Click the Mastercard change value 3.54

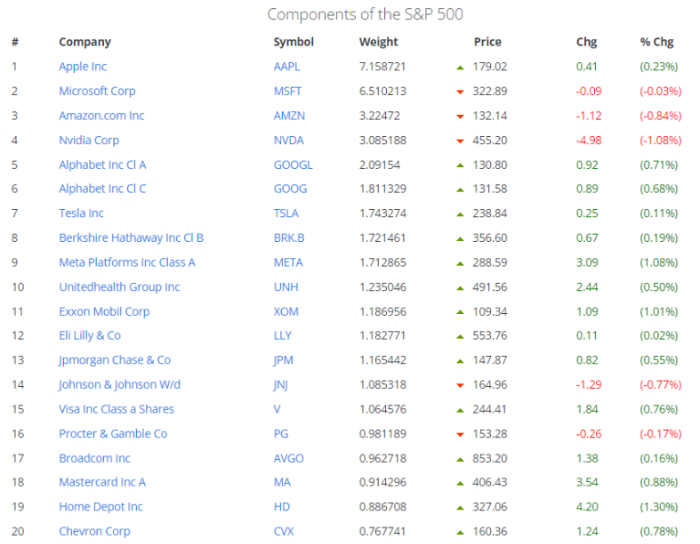click(x=587, y=482)
